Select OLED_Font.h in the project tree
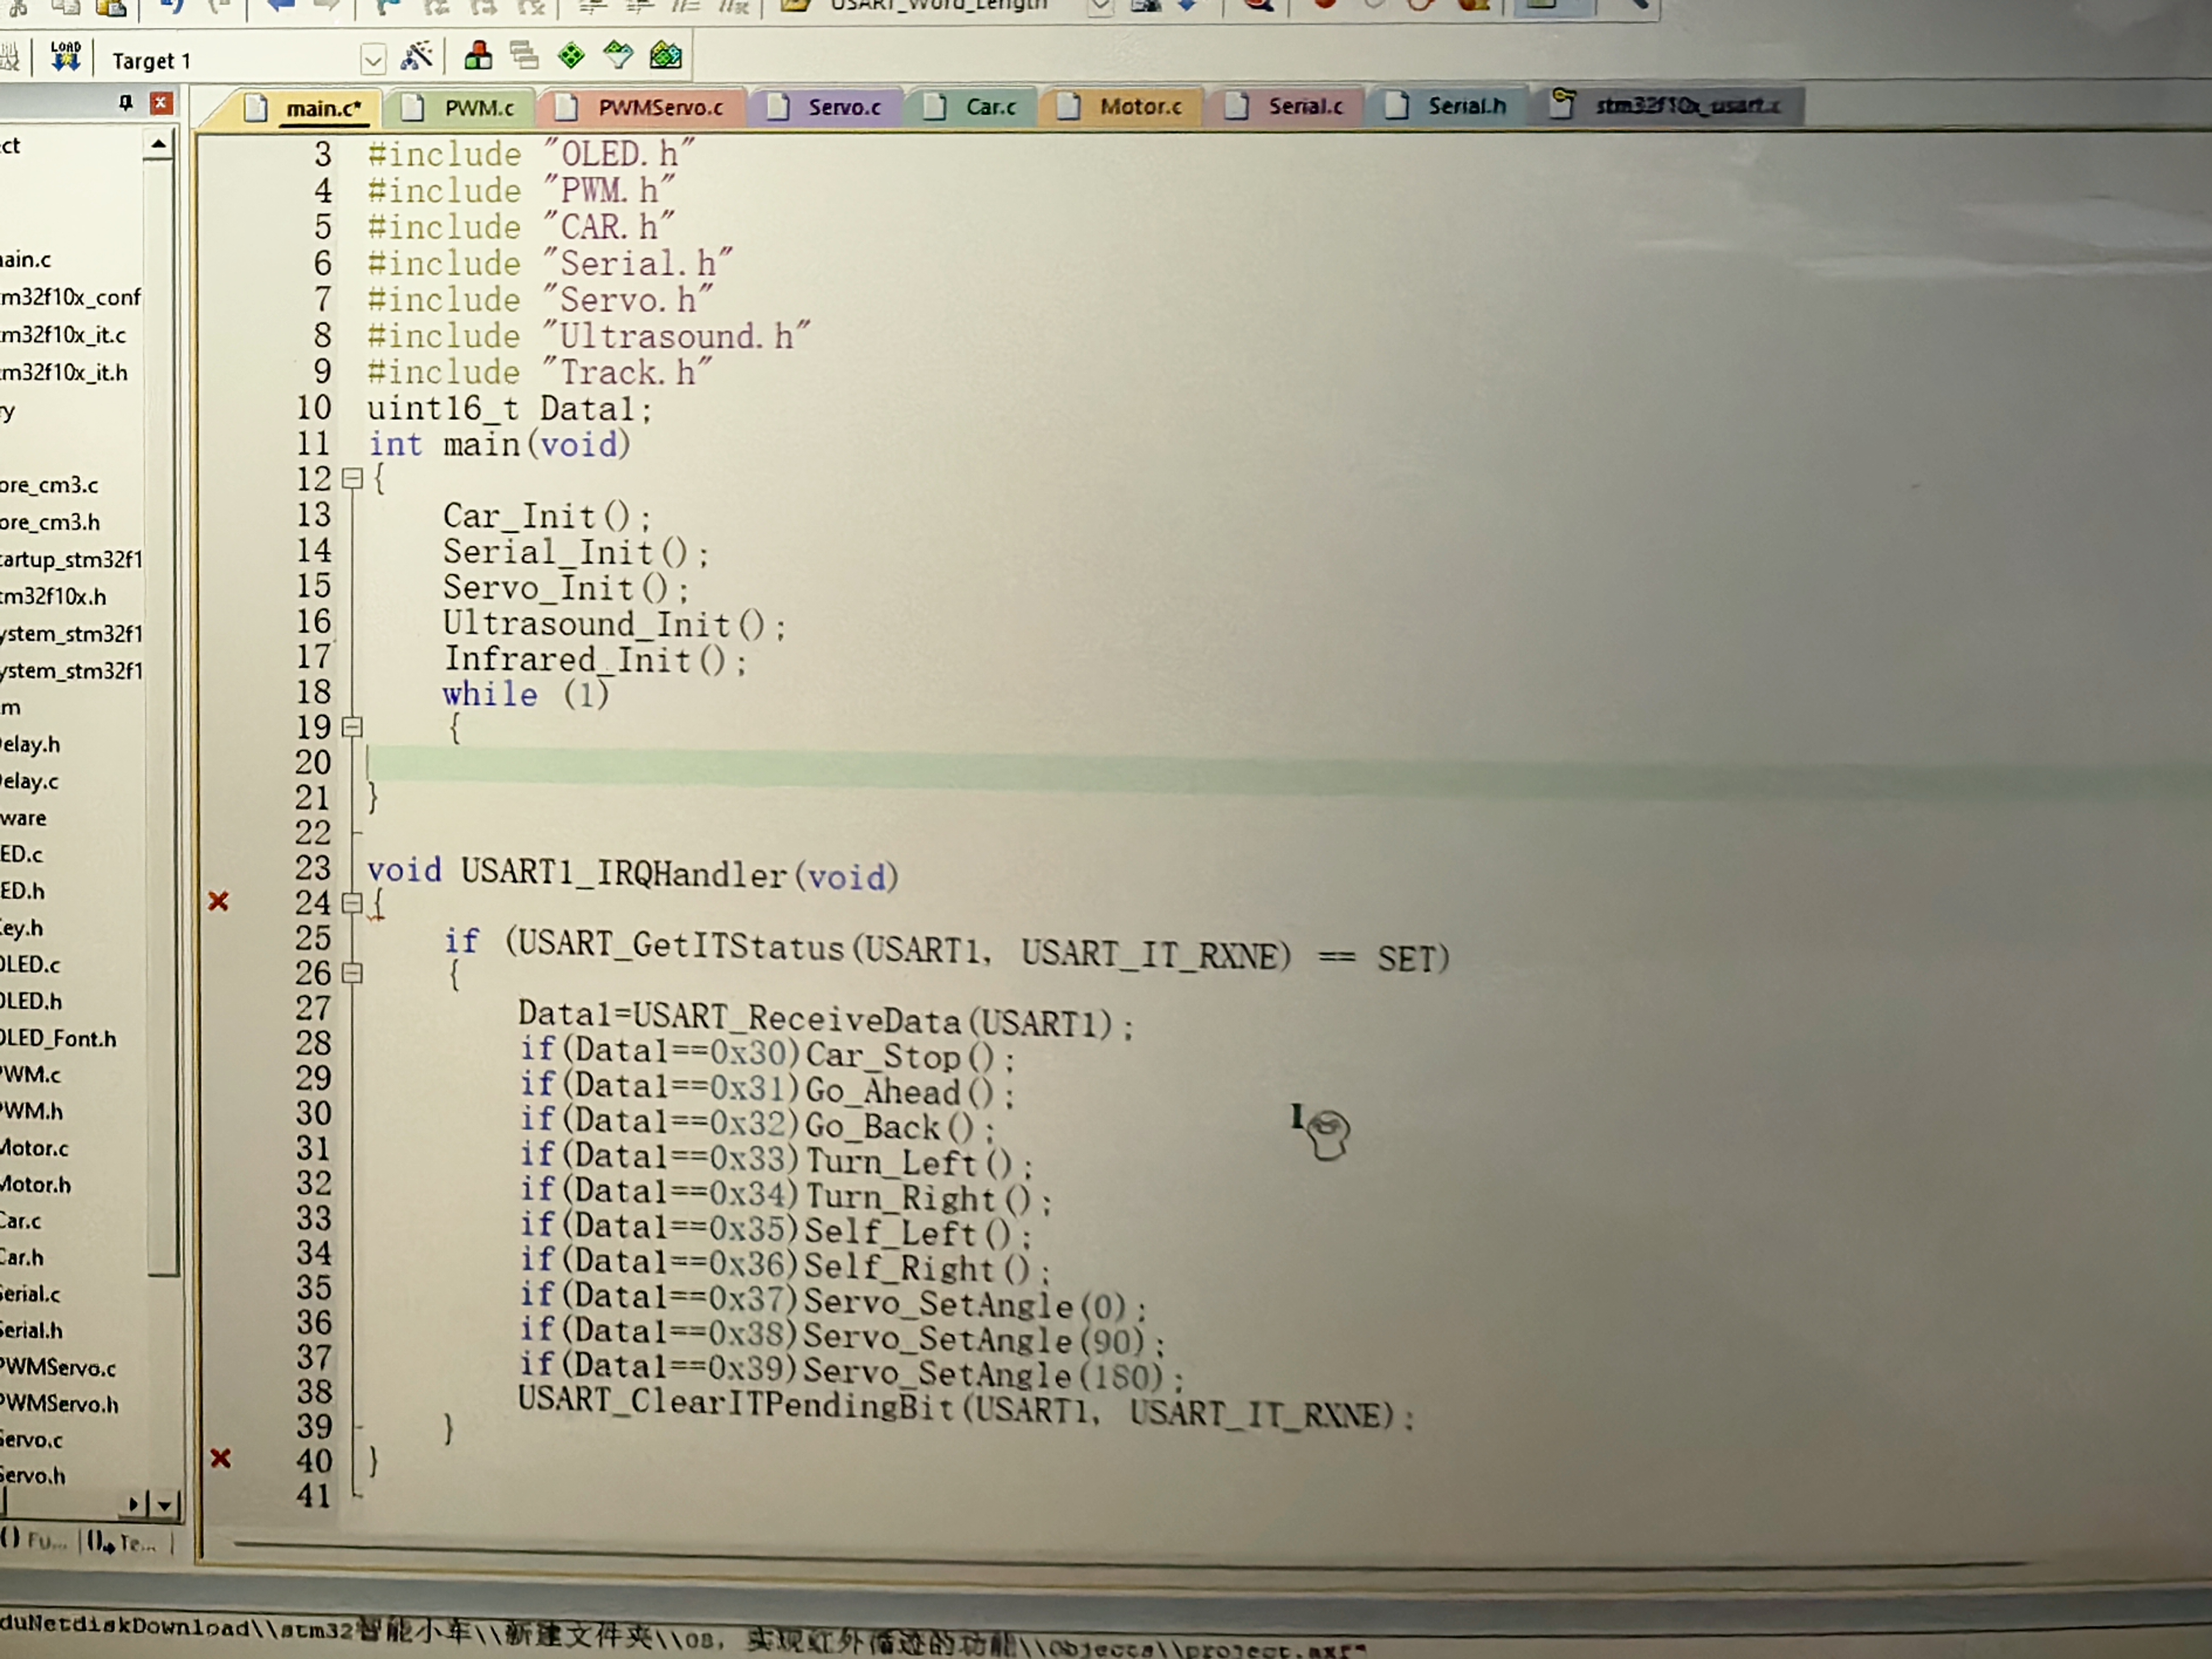Image resolution: width=2212 pixels, height=1659 pixels. 58,1038
